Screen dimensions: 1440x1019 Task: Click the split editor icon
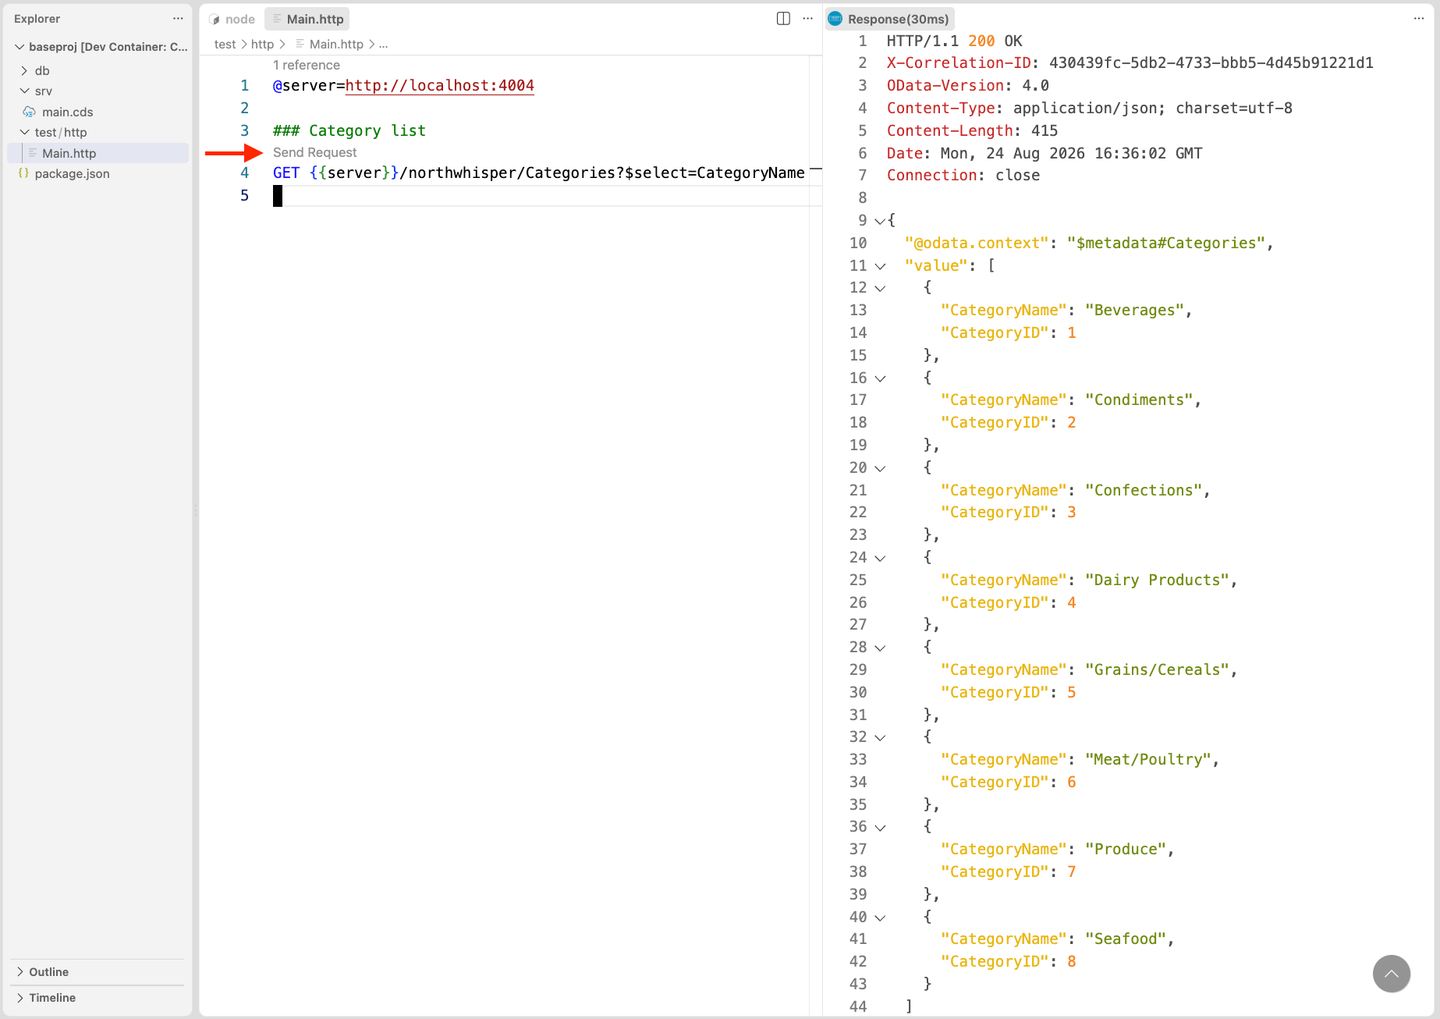(783, 19)
